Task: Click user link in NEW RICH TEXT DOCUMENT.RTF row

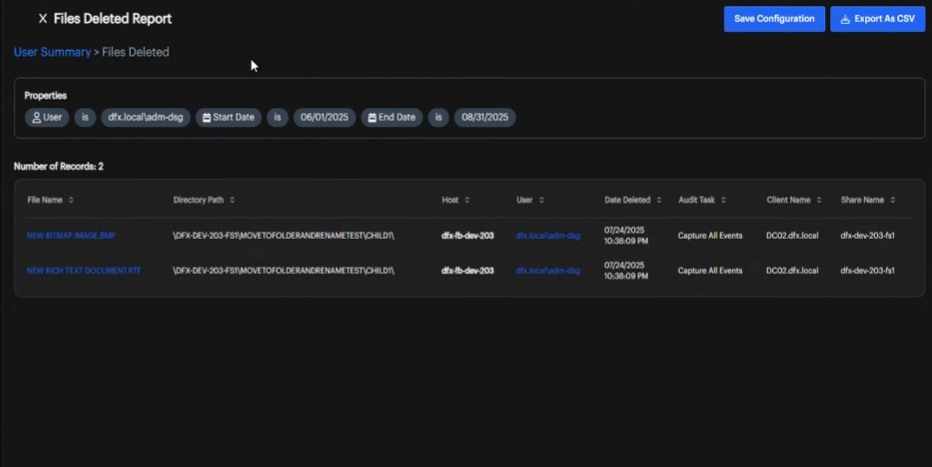Action: pyautogui.click(x=548, y=271)
